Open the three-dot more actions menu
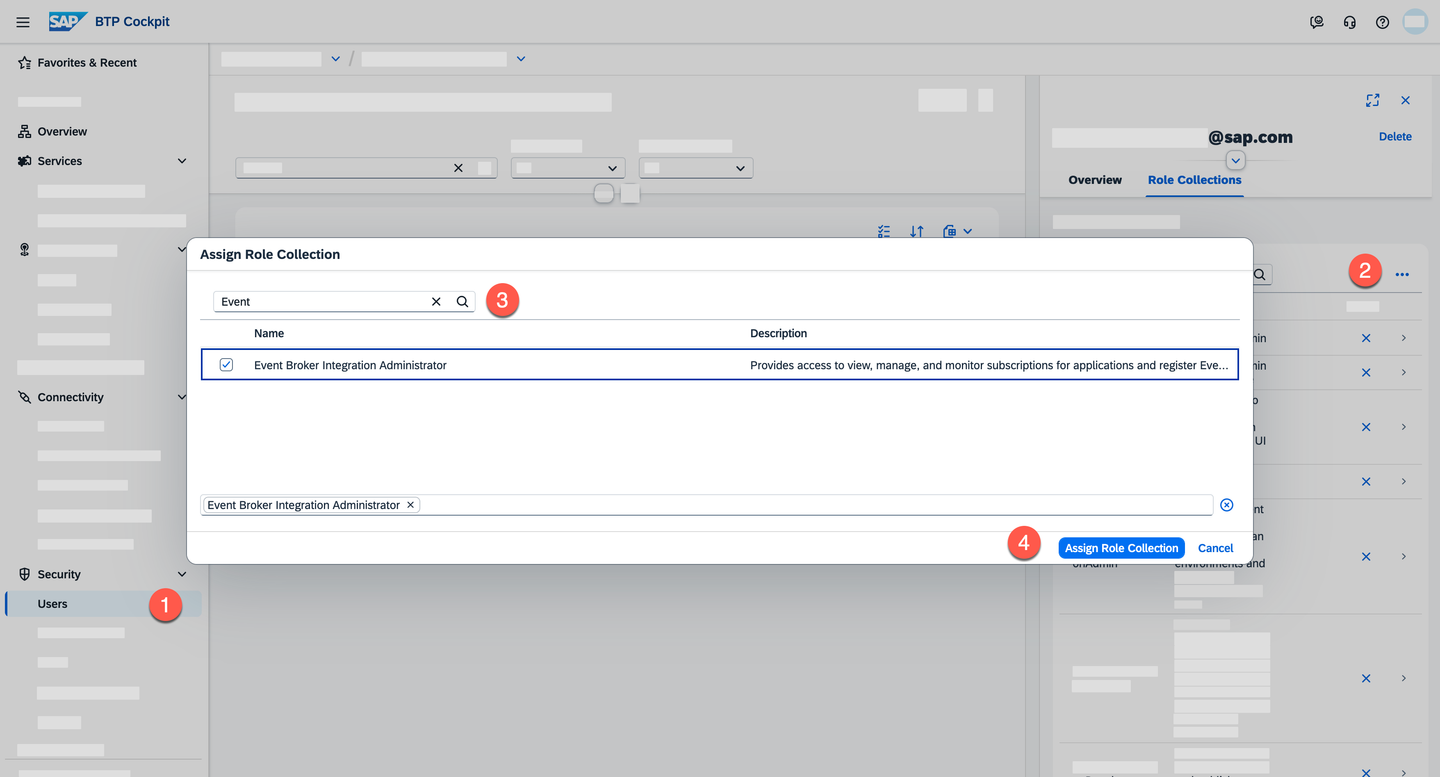The height and width of the screenshot is (777, 1440). tap(1402, 274)
